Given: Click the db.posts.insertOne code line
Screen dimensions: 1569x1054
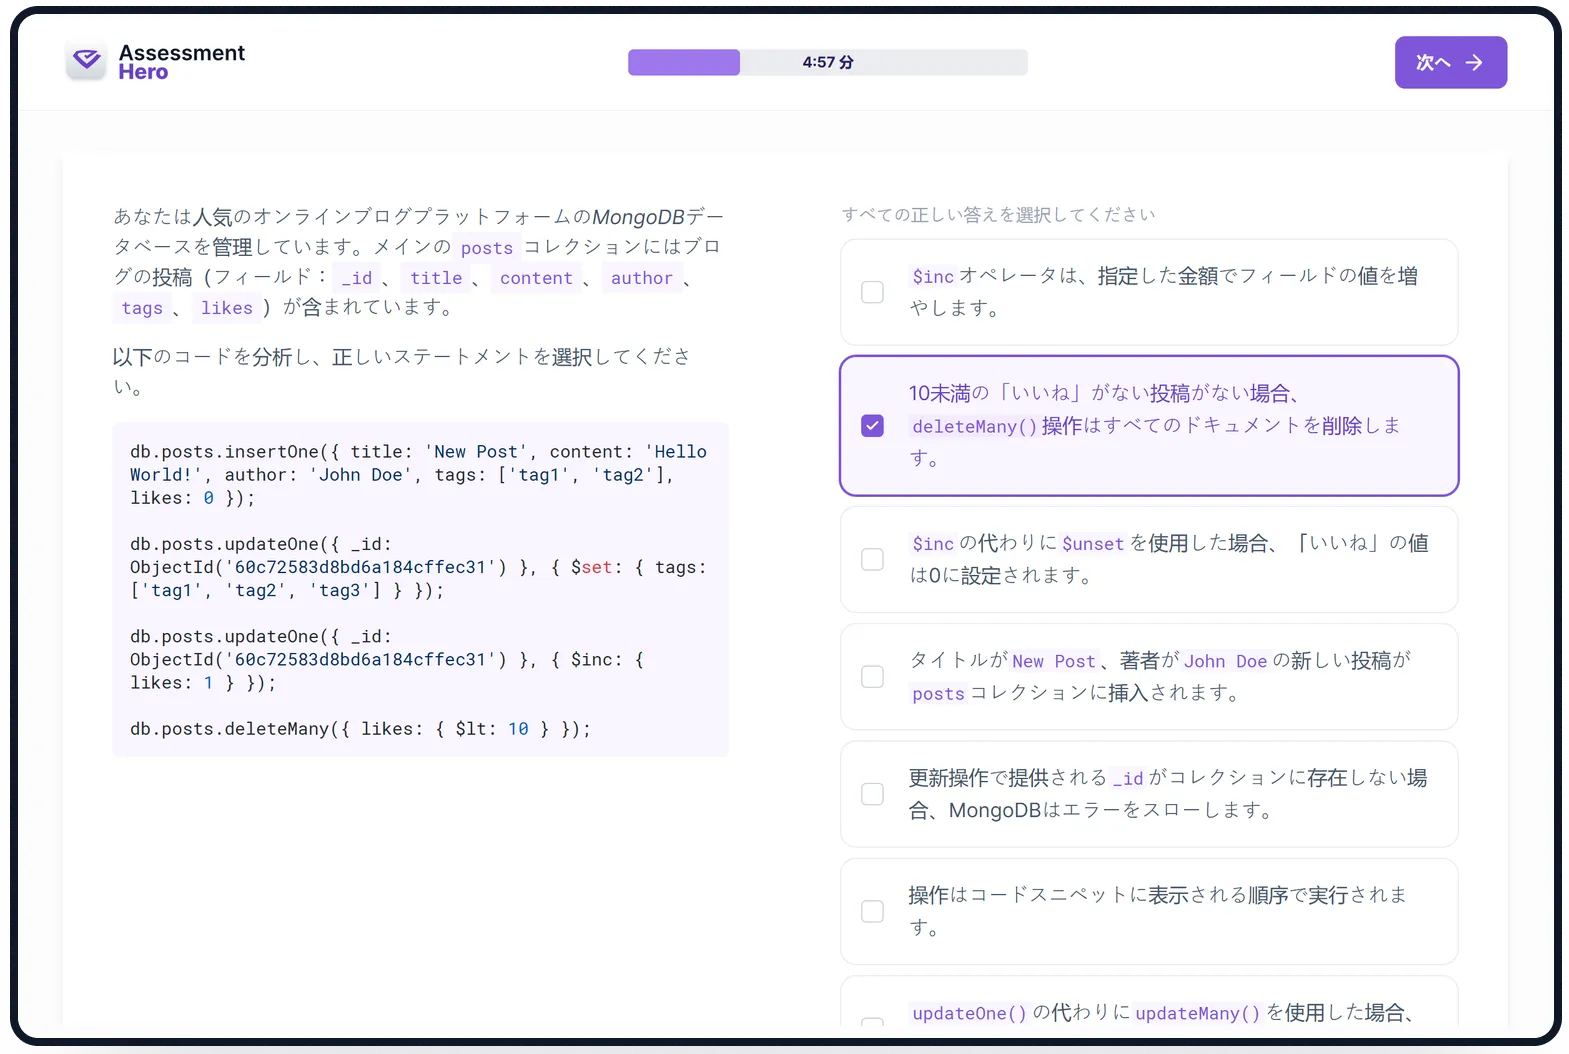Looking at the screenshot, I should (418, 475).
